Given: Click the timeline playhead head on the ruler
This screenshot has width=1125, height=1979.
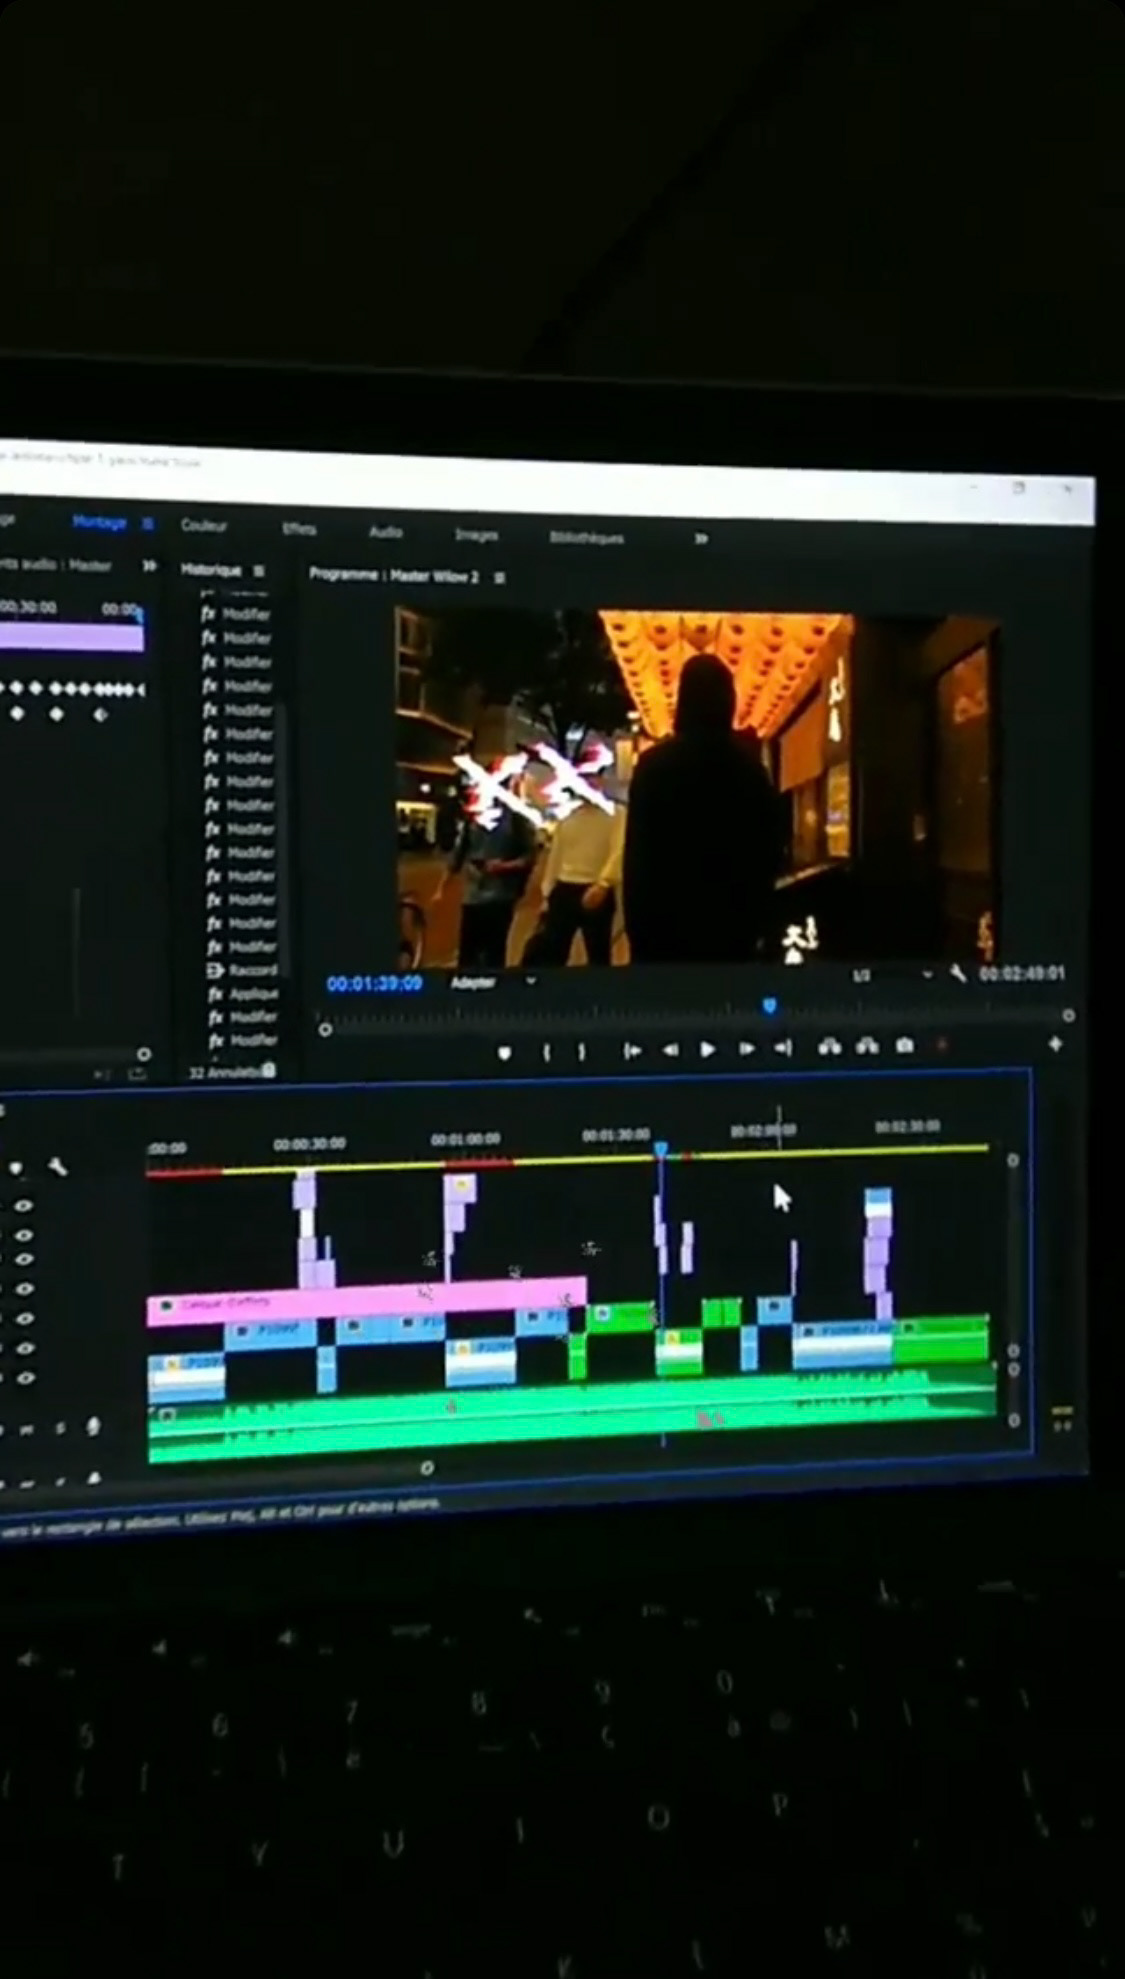Looking at the screenshot, I should (x=660, y=1150).
